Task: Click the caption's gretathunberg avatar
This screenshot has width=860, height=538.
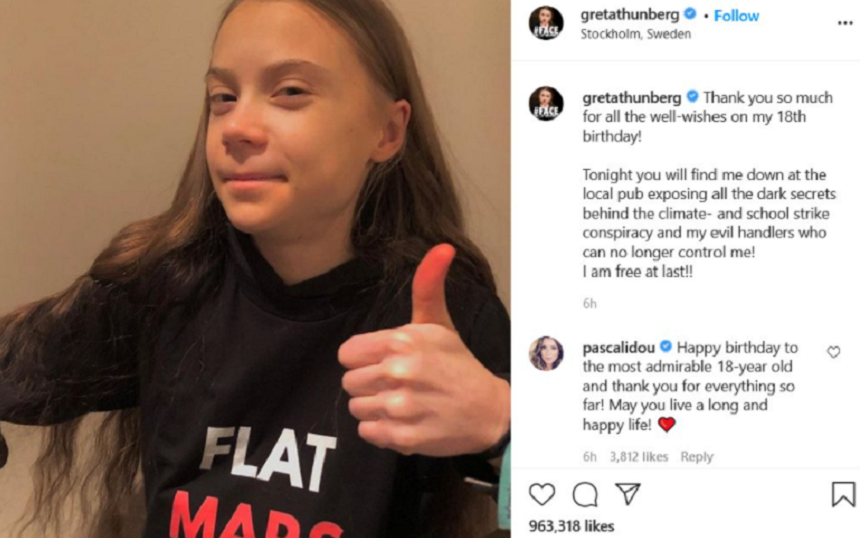Action: click(546, 104)
